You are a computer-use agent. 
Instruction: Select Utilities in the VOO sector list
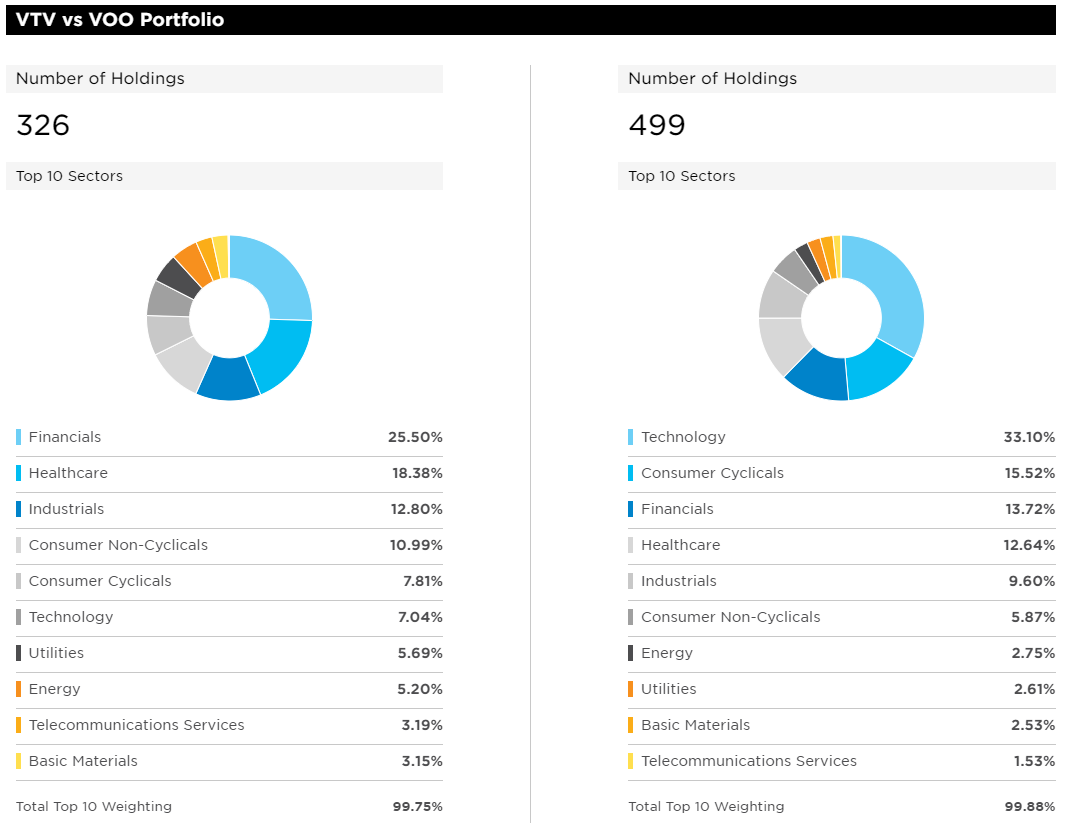pos(669,689)
